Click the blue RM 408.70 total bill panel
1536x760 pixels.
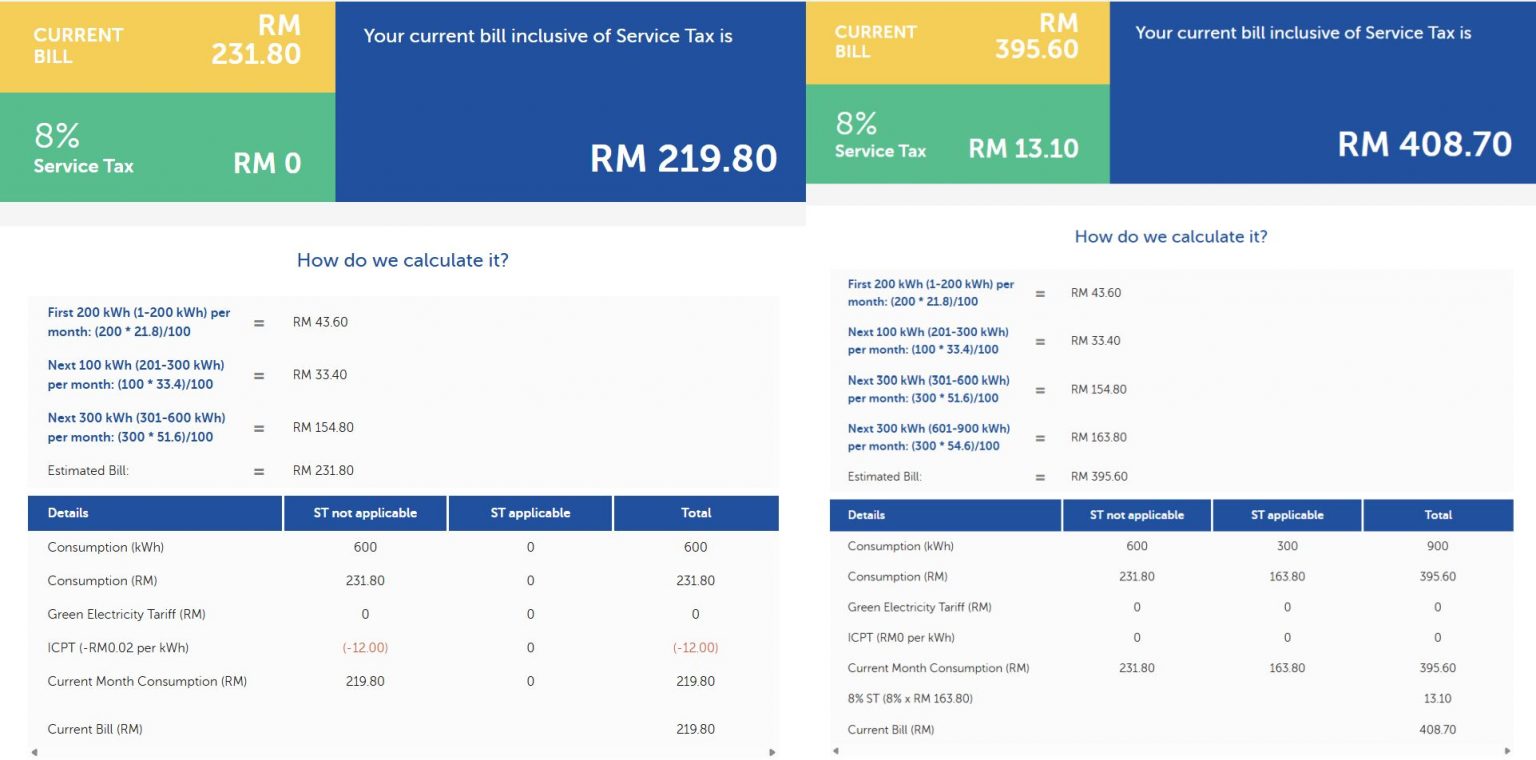(x=1320, y=95)
